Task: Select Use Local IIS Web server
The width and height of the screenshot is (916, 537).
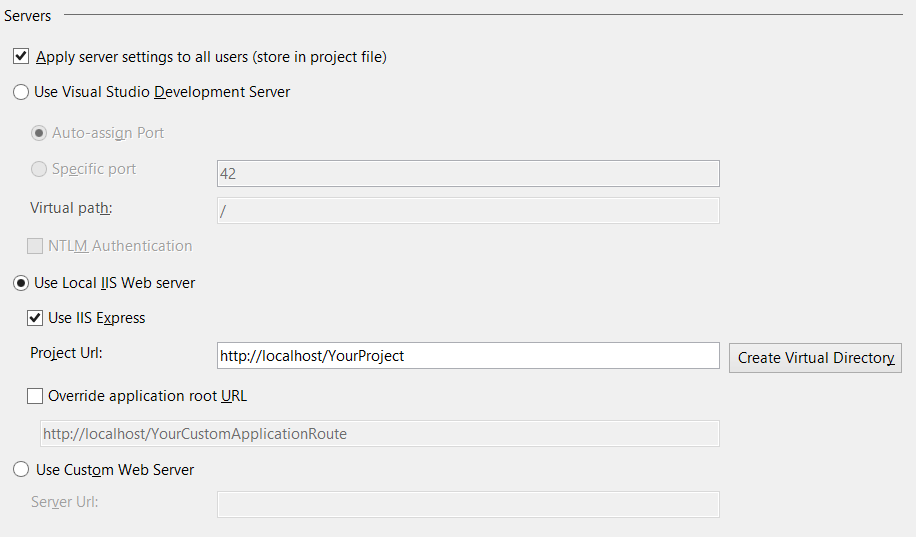Action: tap(21, 283)
